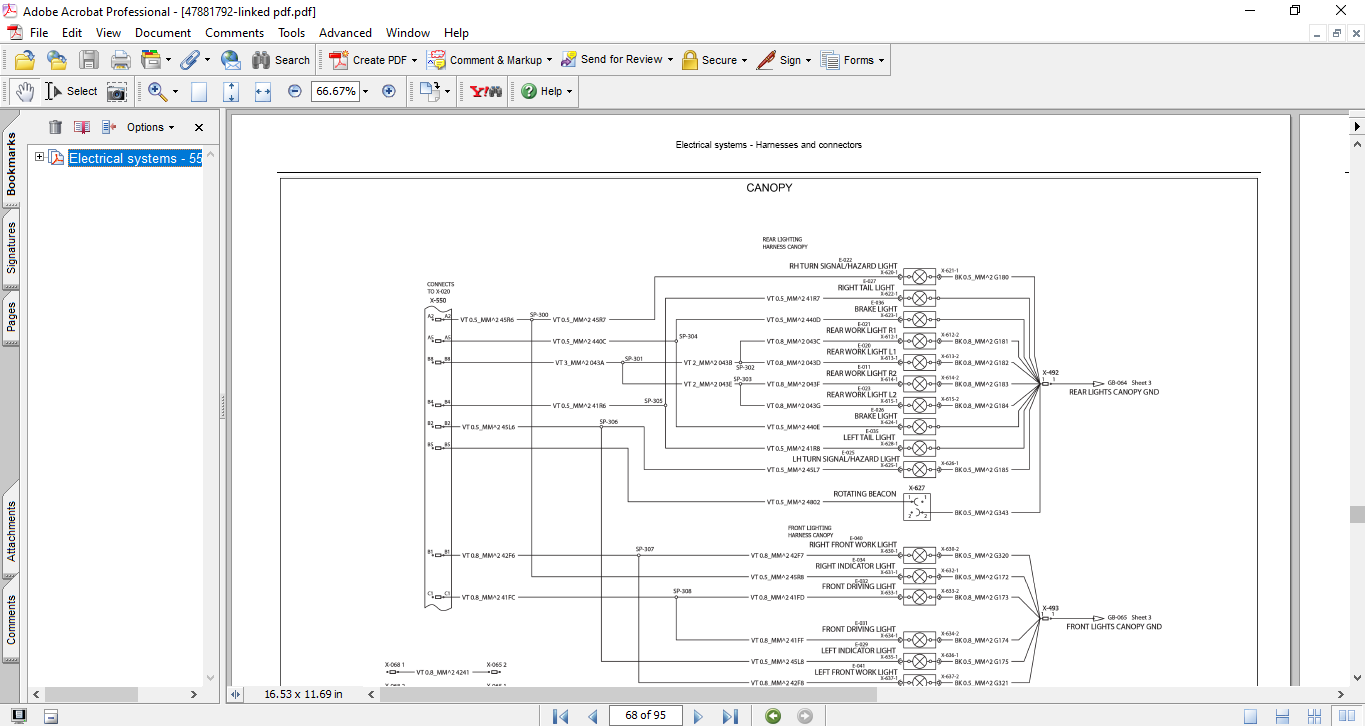Open the bookmarks Options dropdown
Image resolution: width=1365 pixels, height=726 pixels.
(150, 127)
